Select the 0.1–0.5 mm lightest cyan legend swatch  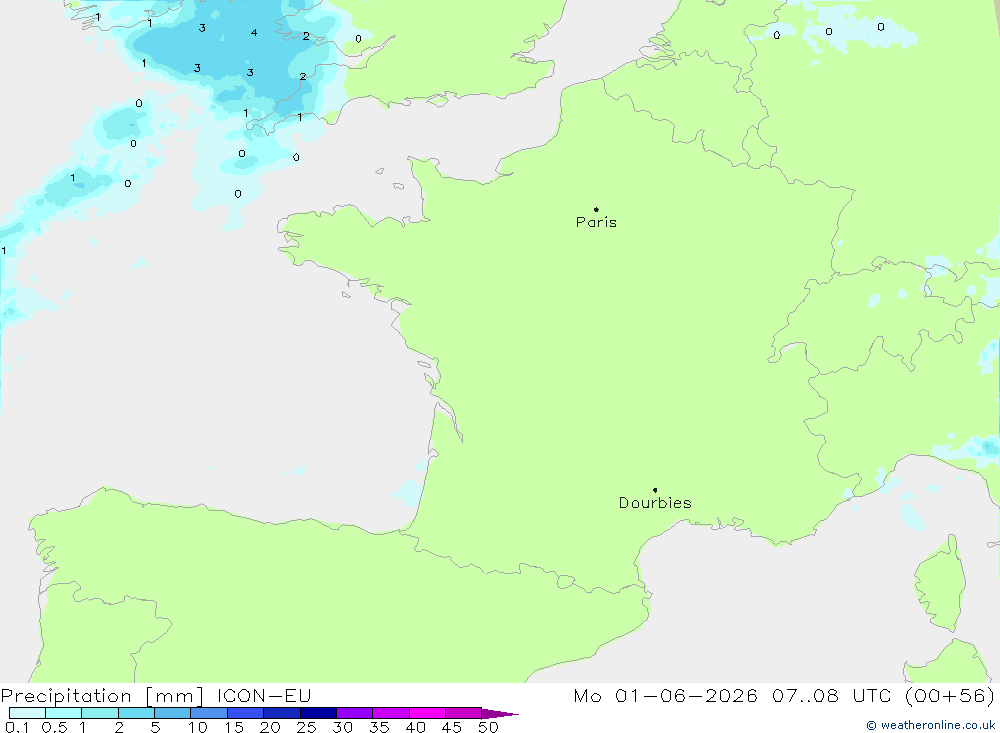tap(27, 713)
